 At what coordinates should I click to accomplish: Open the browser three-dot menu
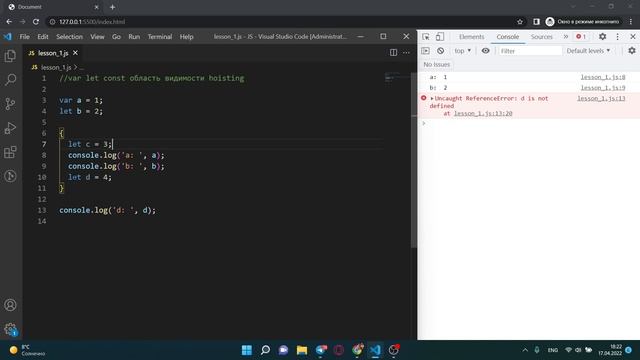tap(631, 22)
